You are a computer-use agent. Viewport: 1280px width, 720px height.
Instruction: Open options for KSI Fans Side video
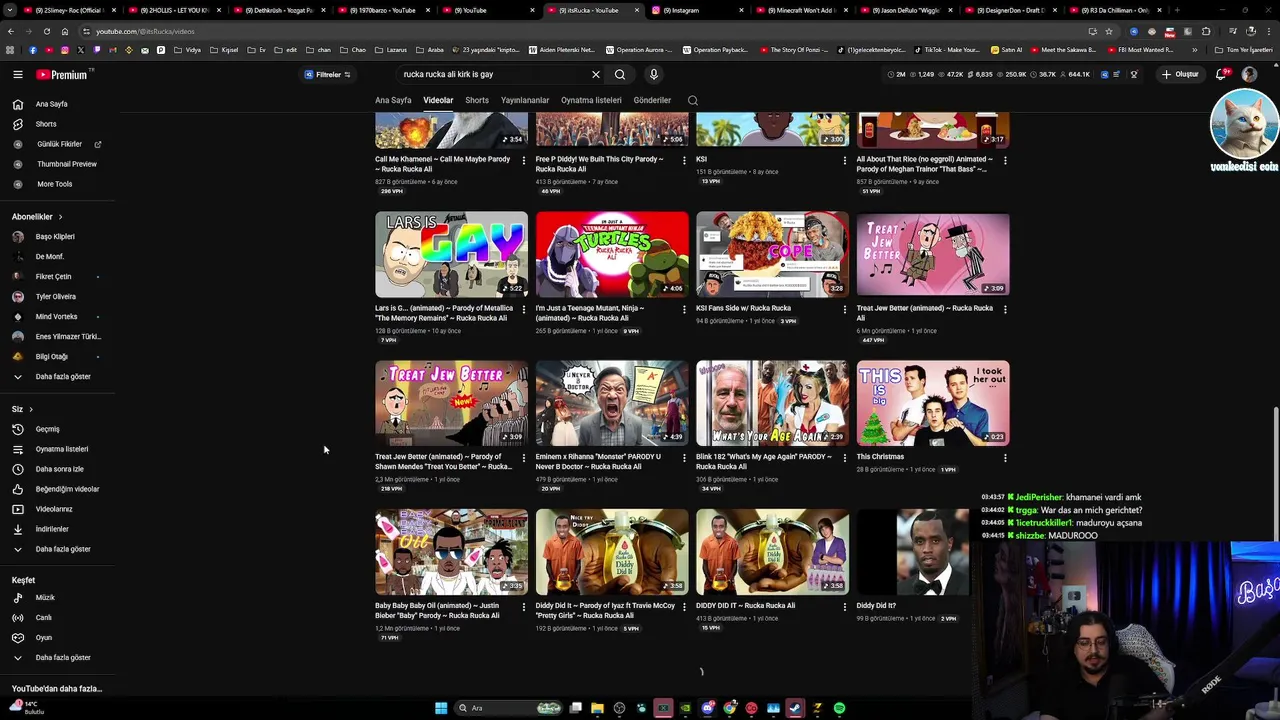(x=844, y=309)
